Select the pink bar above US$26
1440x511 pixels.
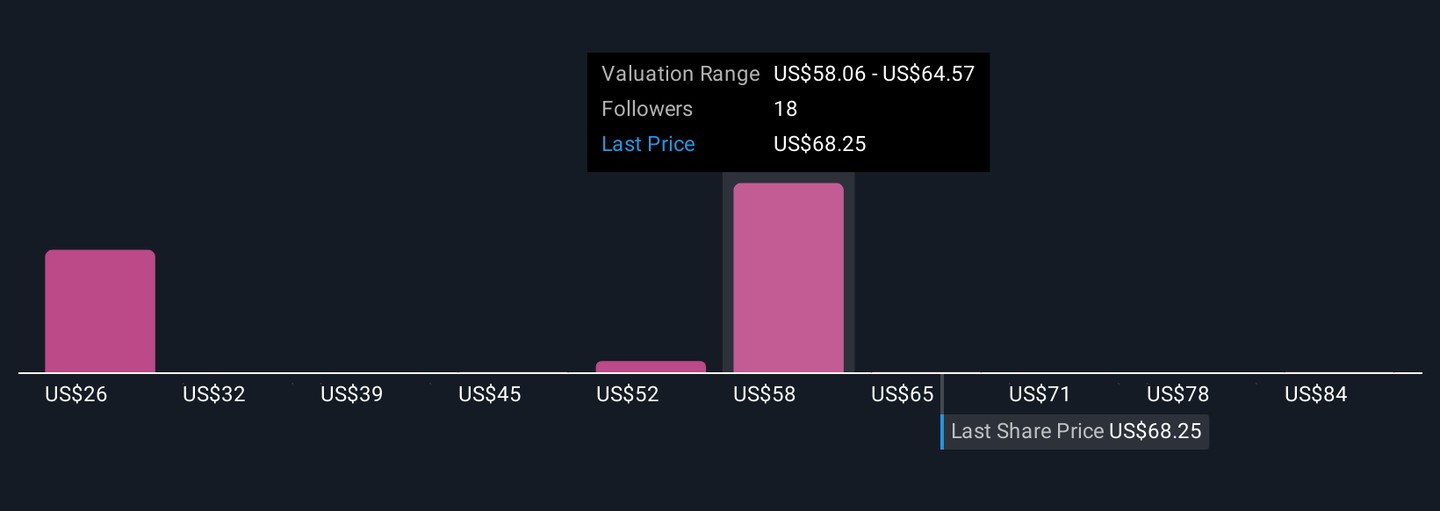pos(100,311)
